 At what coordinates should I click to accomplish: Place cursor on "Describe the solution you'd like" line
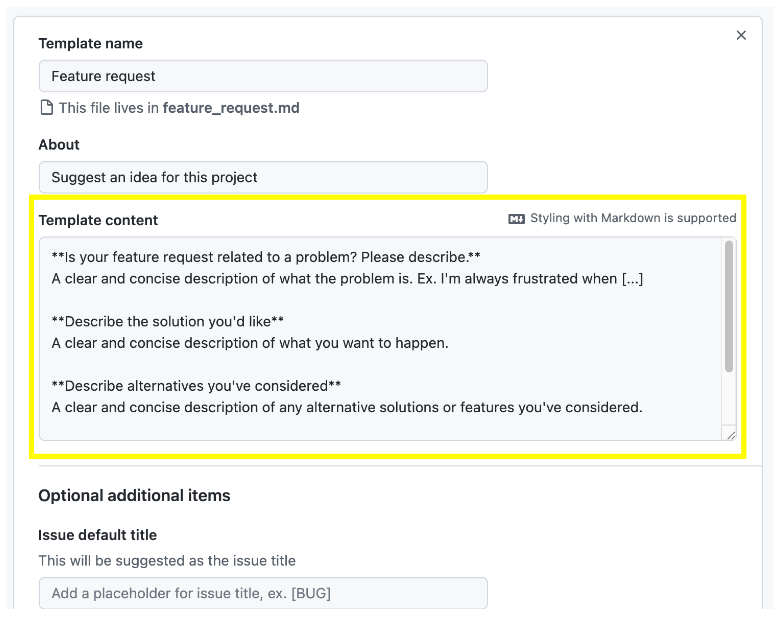click(167, 321)
